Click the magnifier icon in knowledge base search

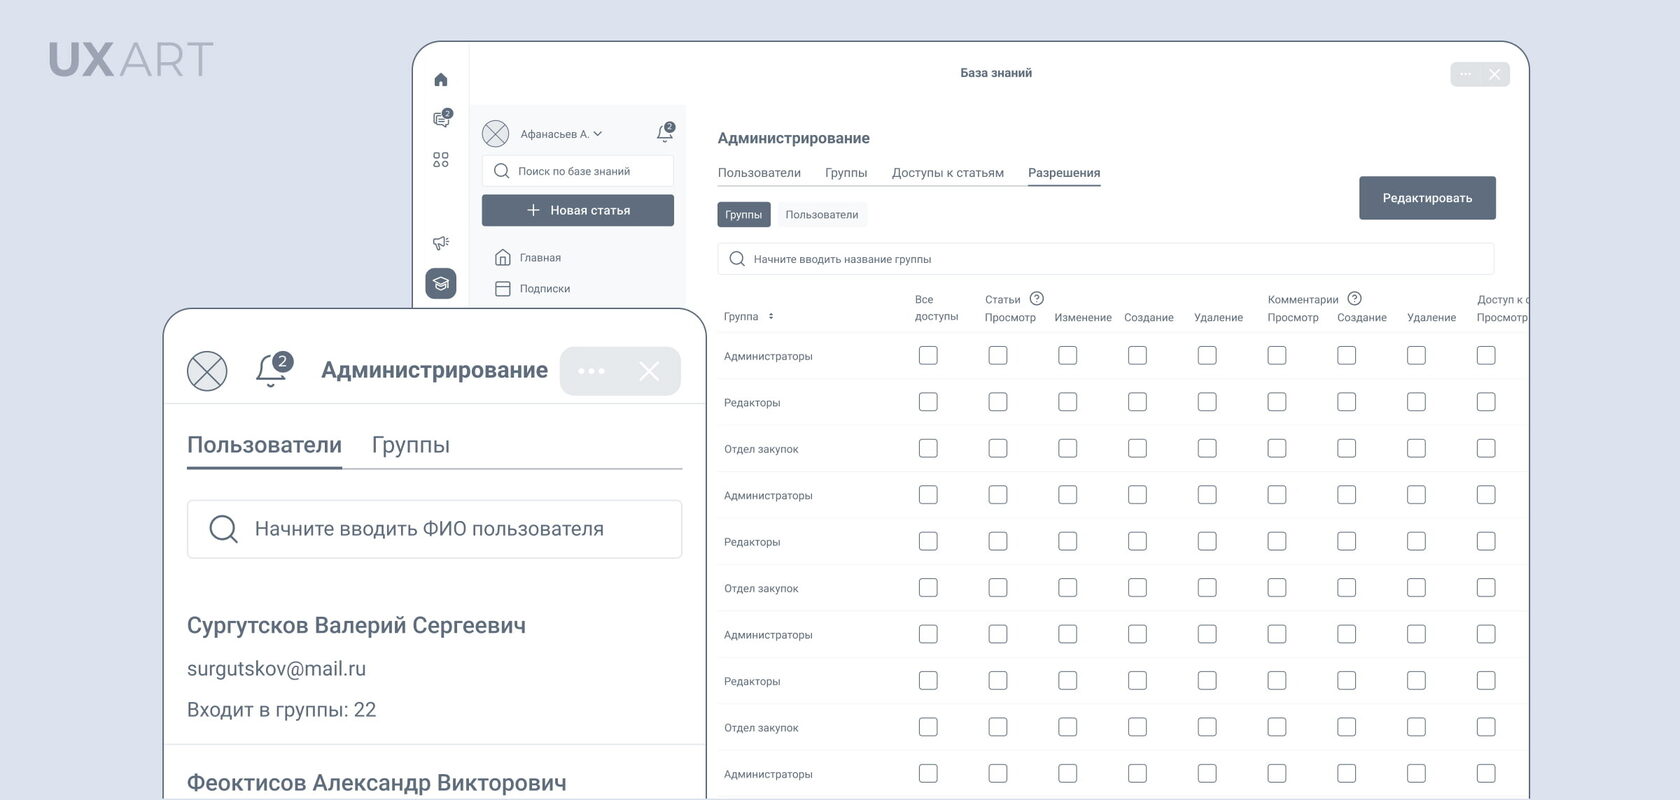(502, 171)
